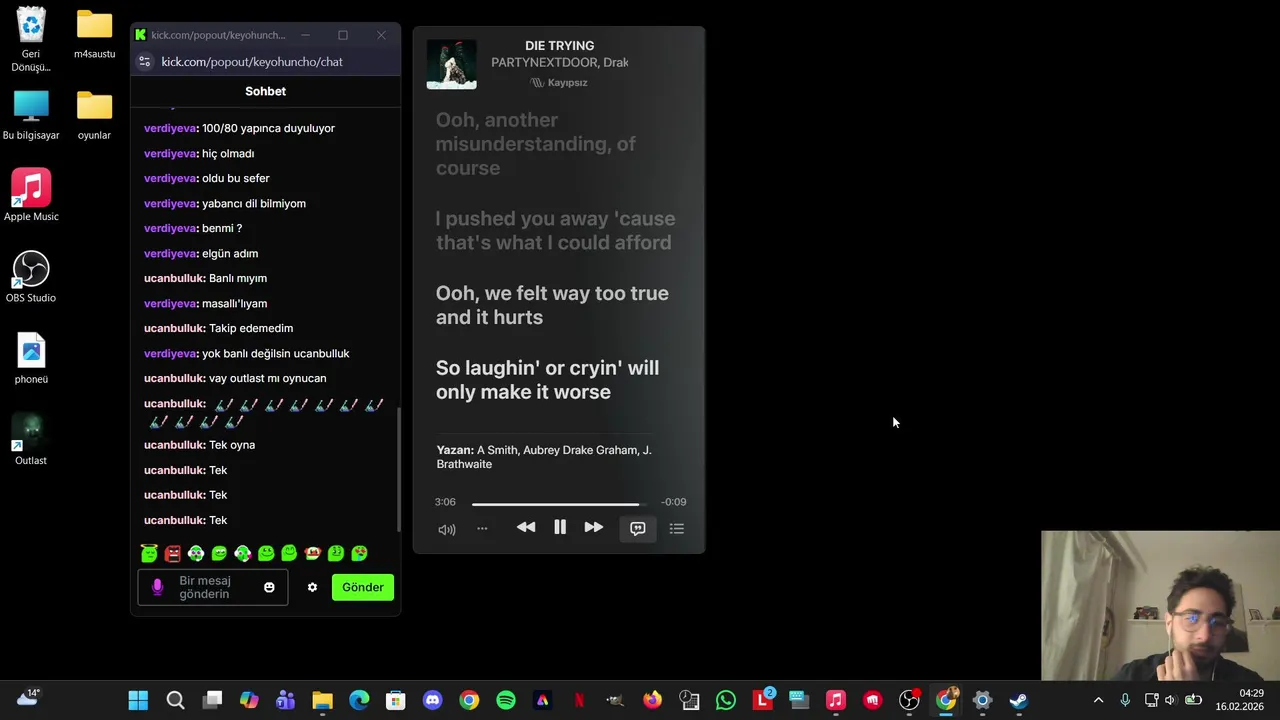Toggle the lyrics view button

pos(638,528)
